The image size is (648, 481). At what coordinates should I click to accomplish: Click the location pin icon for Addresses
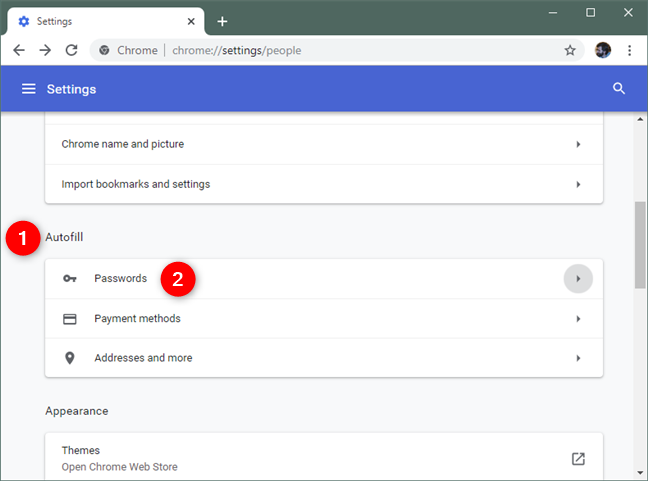pyautogui.click(x=70, y=358)
